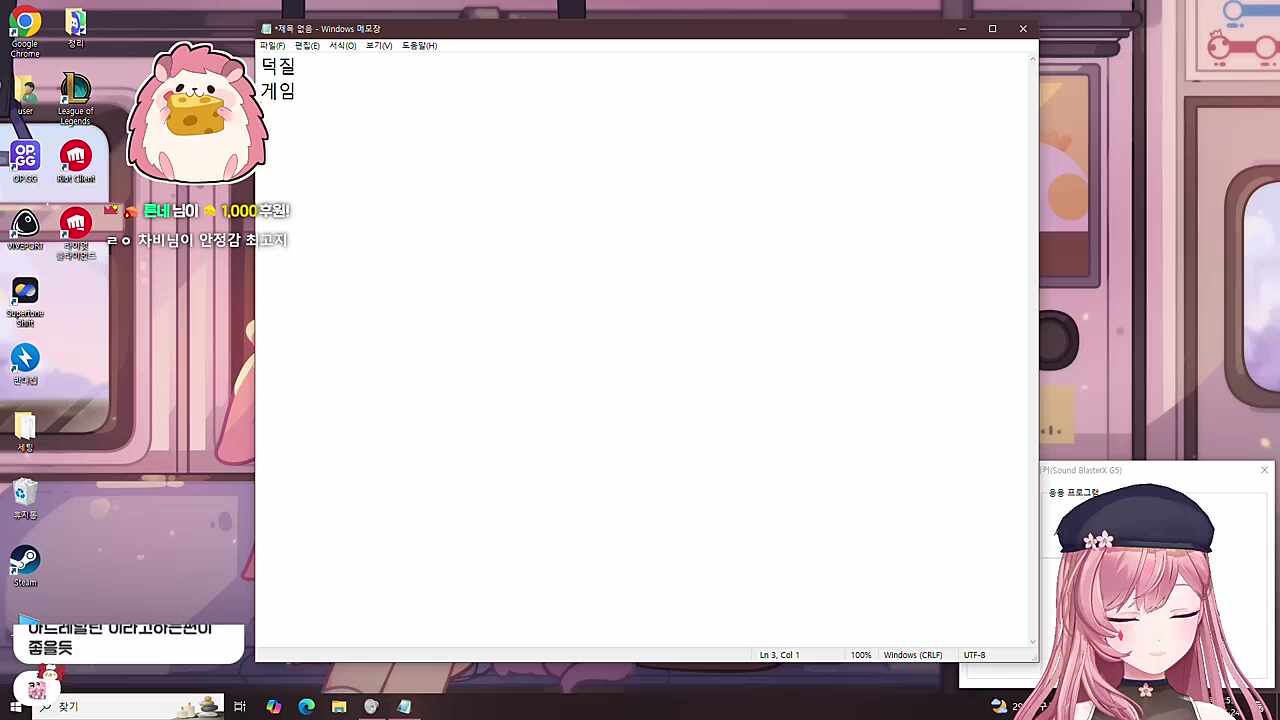Open the 서식(O) menu in Notepad
This screenshot has height=720, width=1280.
coord(343,46)
